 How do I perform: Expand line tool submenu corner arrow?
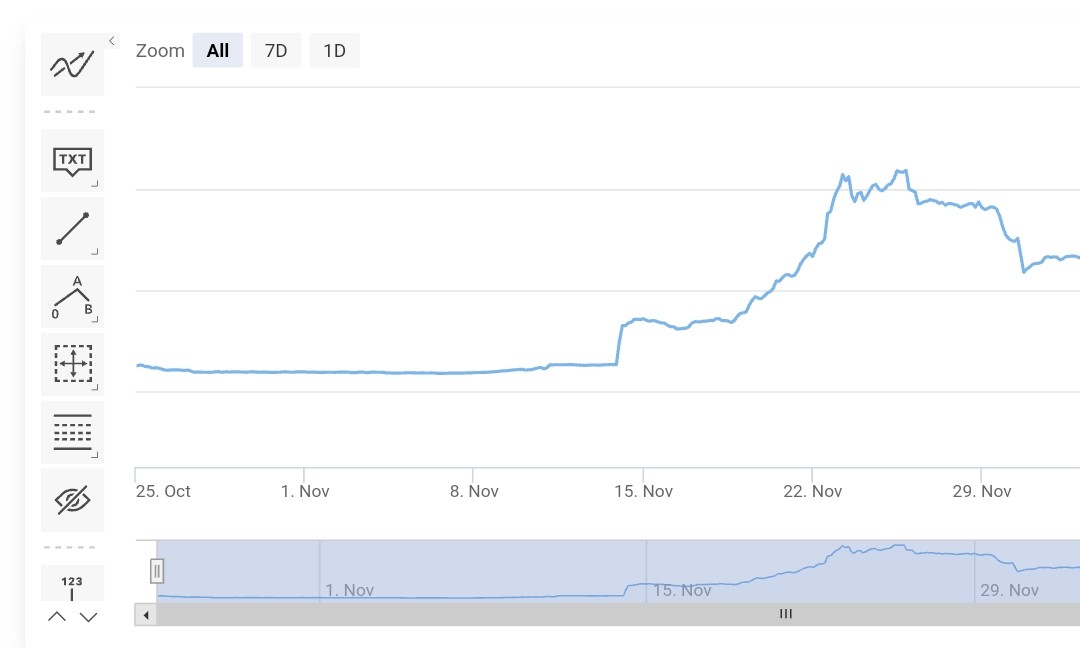coord(95,252)
